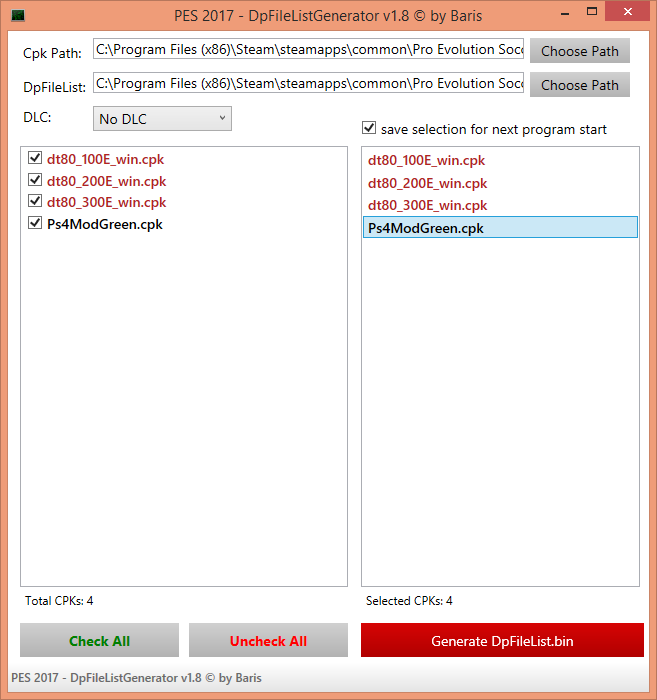Image resolution: width=657 pixels, height=700 pixels.
Task: Uncheck dt80_200E_win.cpk checkbox
Action: (x=35, y=179)
